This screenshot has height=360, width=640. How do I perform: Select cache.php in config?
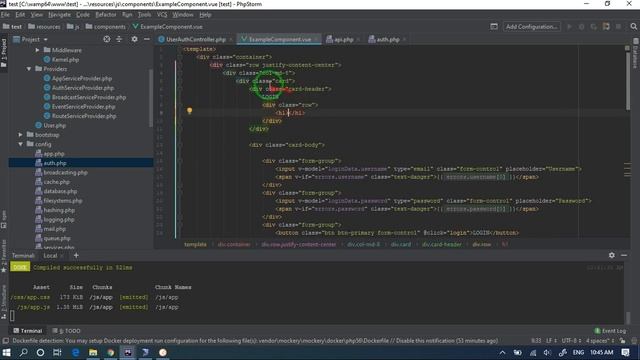(56, 182)
